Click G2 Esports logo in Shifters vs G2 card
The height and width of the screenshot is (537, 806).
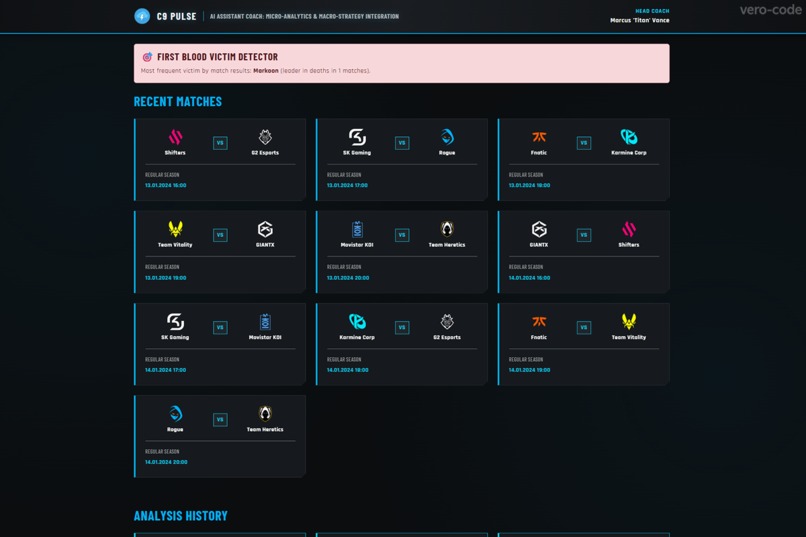[265, 137]
